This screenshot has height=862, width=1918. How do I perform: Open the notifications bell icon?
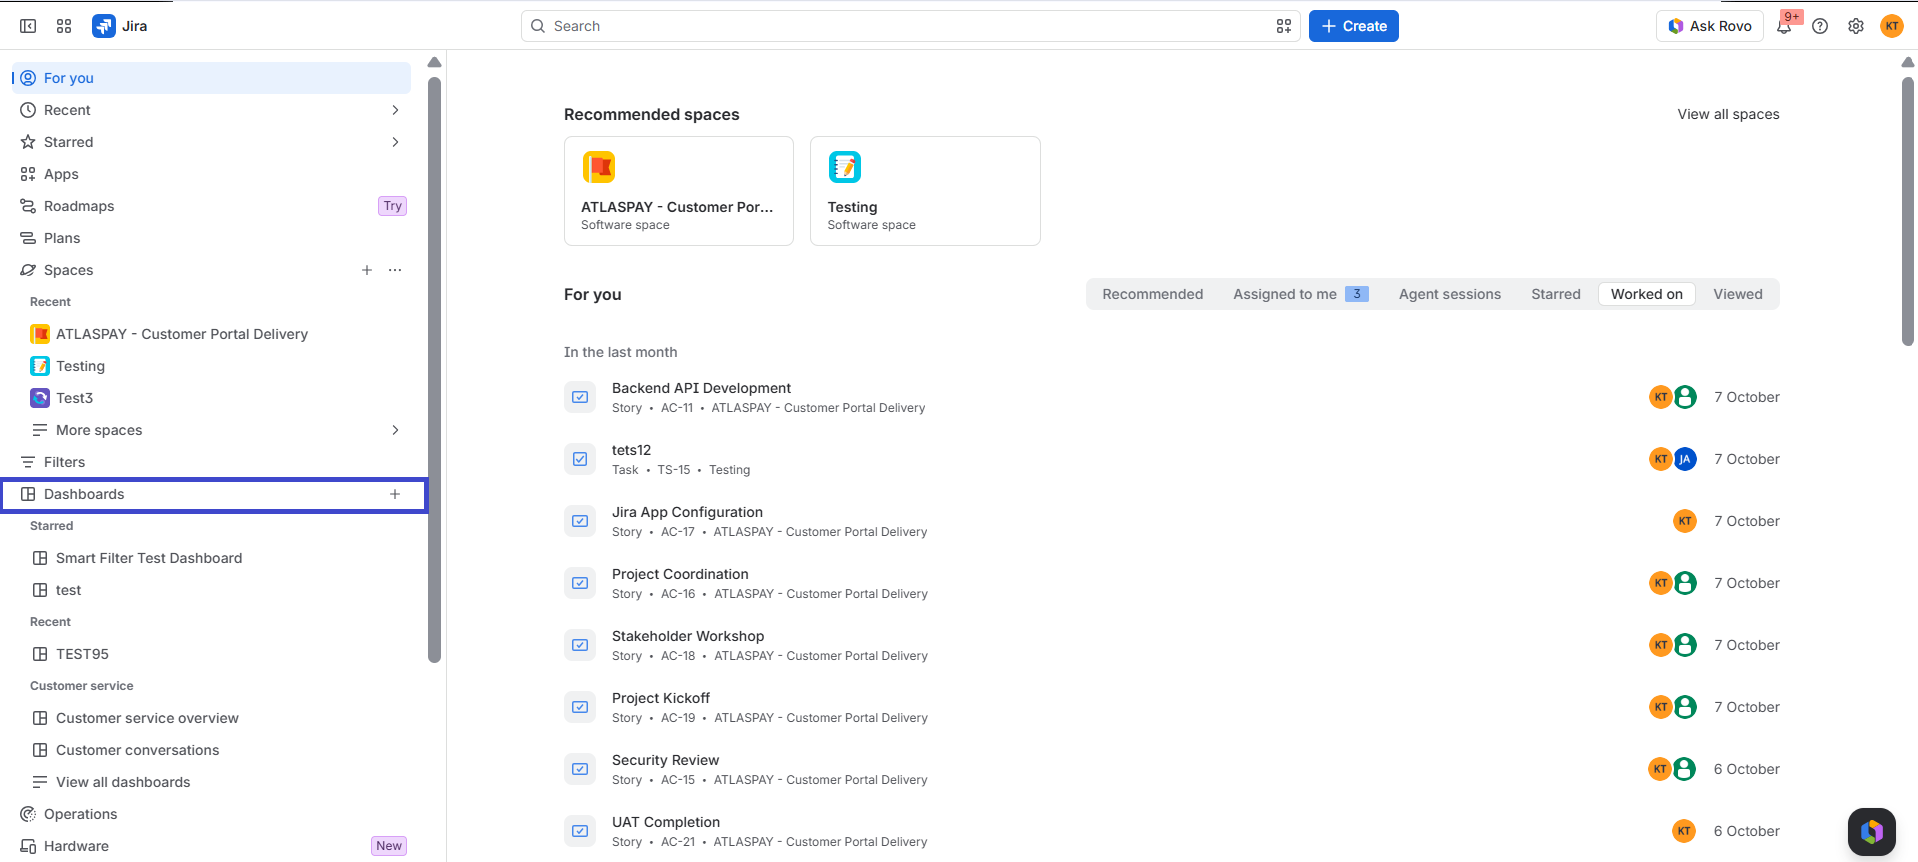point(1784,26)
